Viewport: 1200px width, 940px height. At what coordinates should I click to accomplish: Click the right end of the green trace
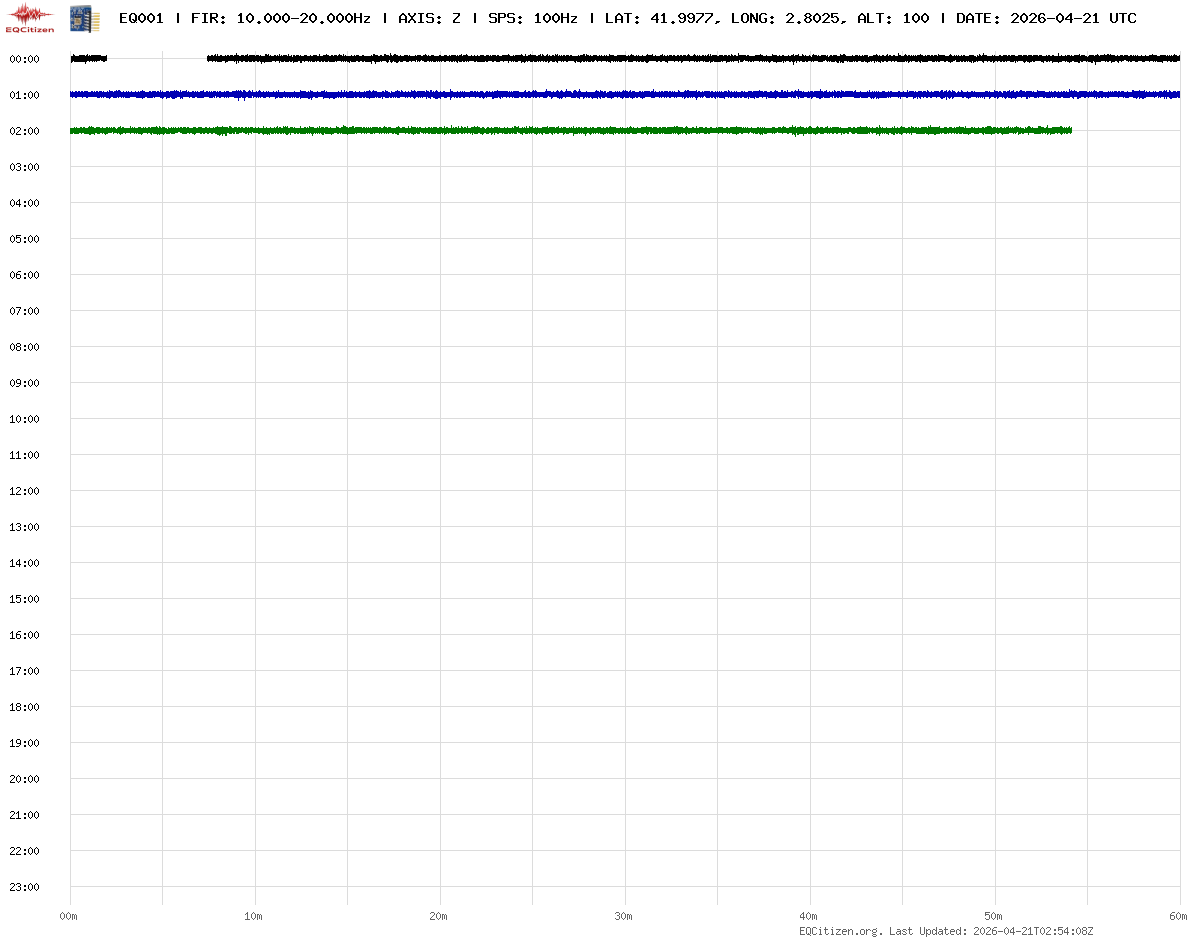click(1069, 131)
